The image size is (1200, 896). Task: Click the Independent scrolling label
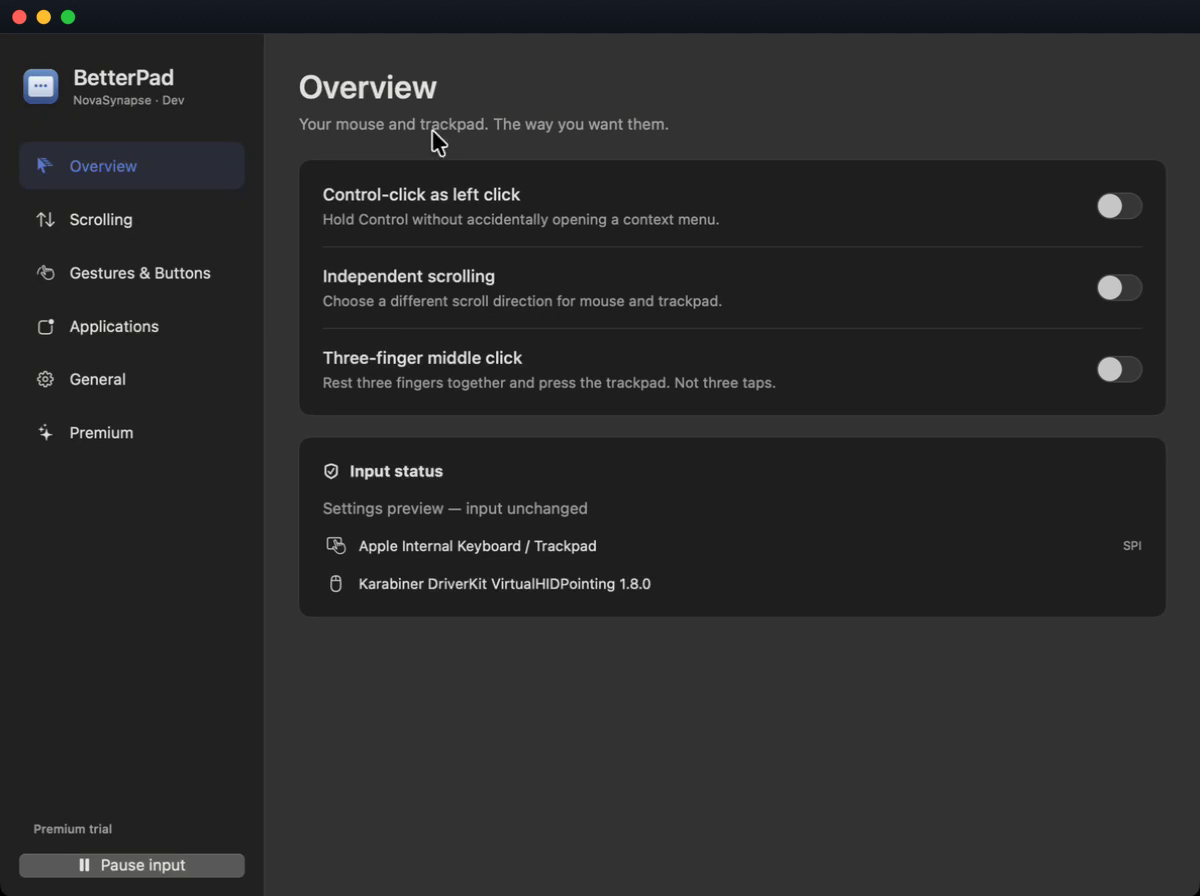click(409, 276)
